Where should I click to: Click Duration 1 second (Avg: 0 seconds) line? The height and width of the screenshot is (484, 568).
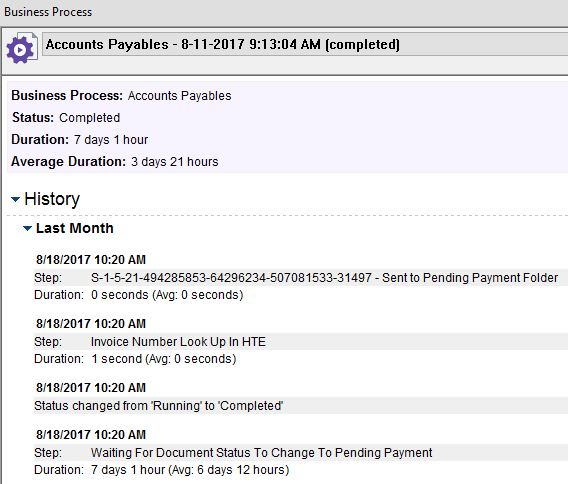point(135,359)
